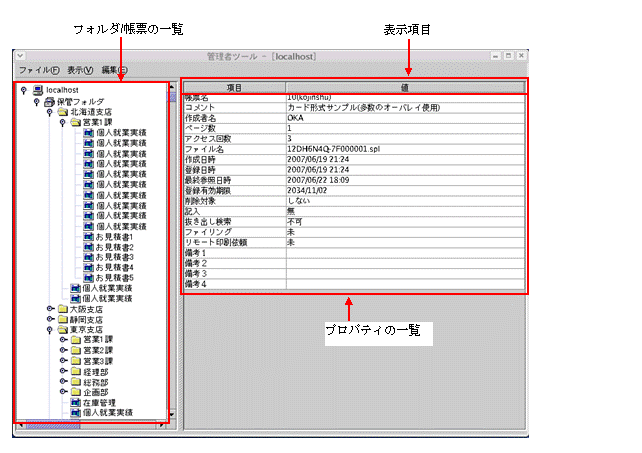The image size is (642, 453).
Task: Expand the 企画部 folder node
Action: 63,392
